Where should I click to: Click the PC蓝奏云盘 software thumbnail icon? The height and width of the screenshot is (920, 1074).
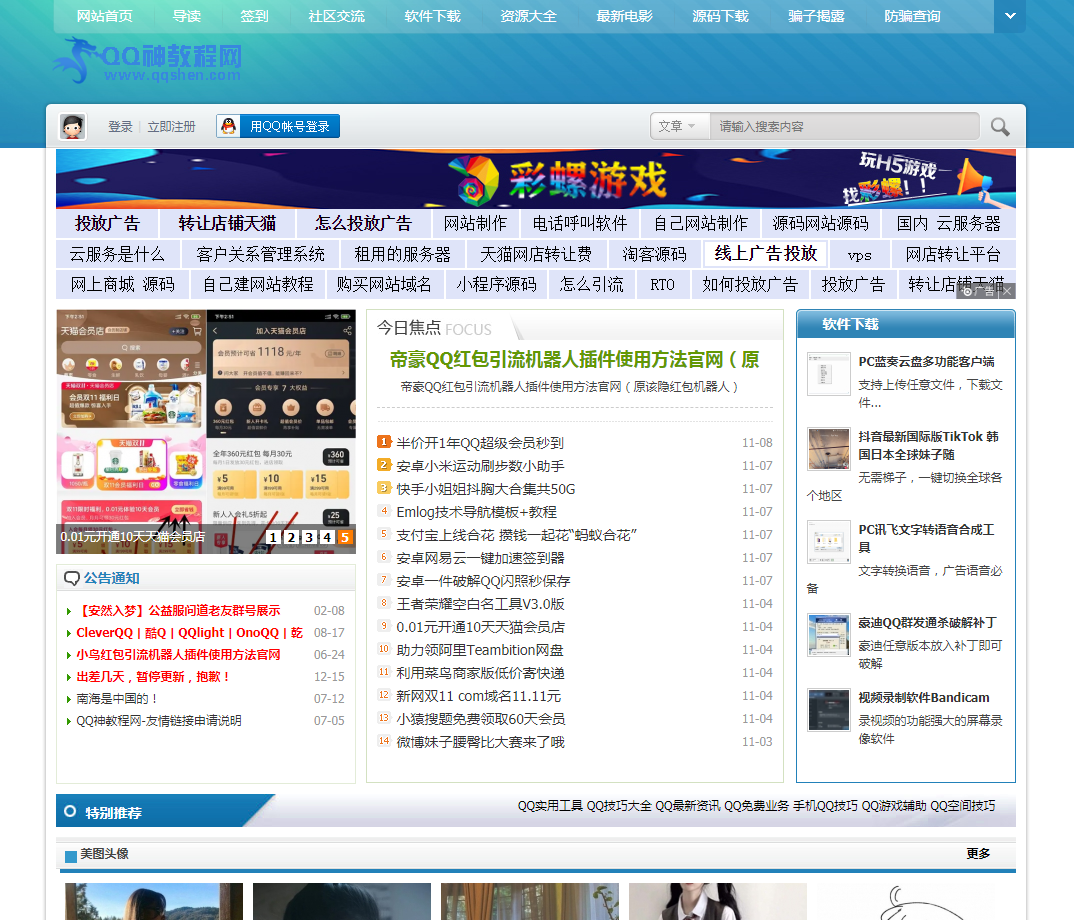click(x=828, y=374)
